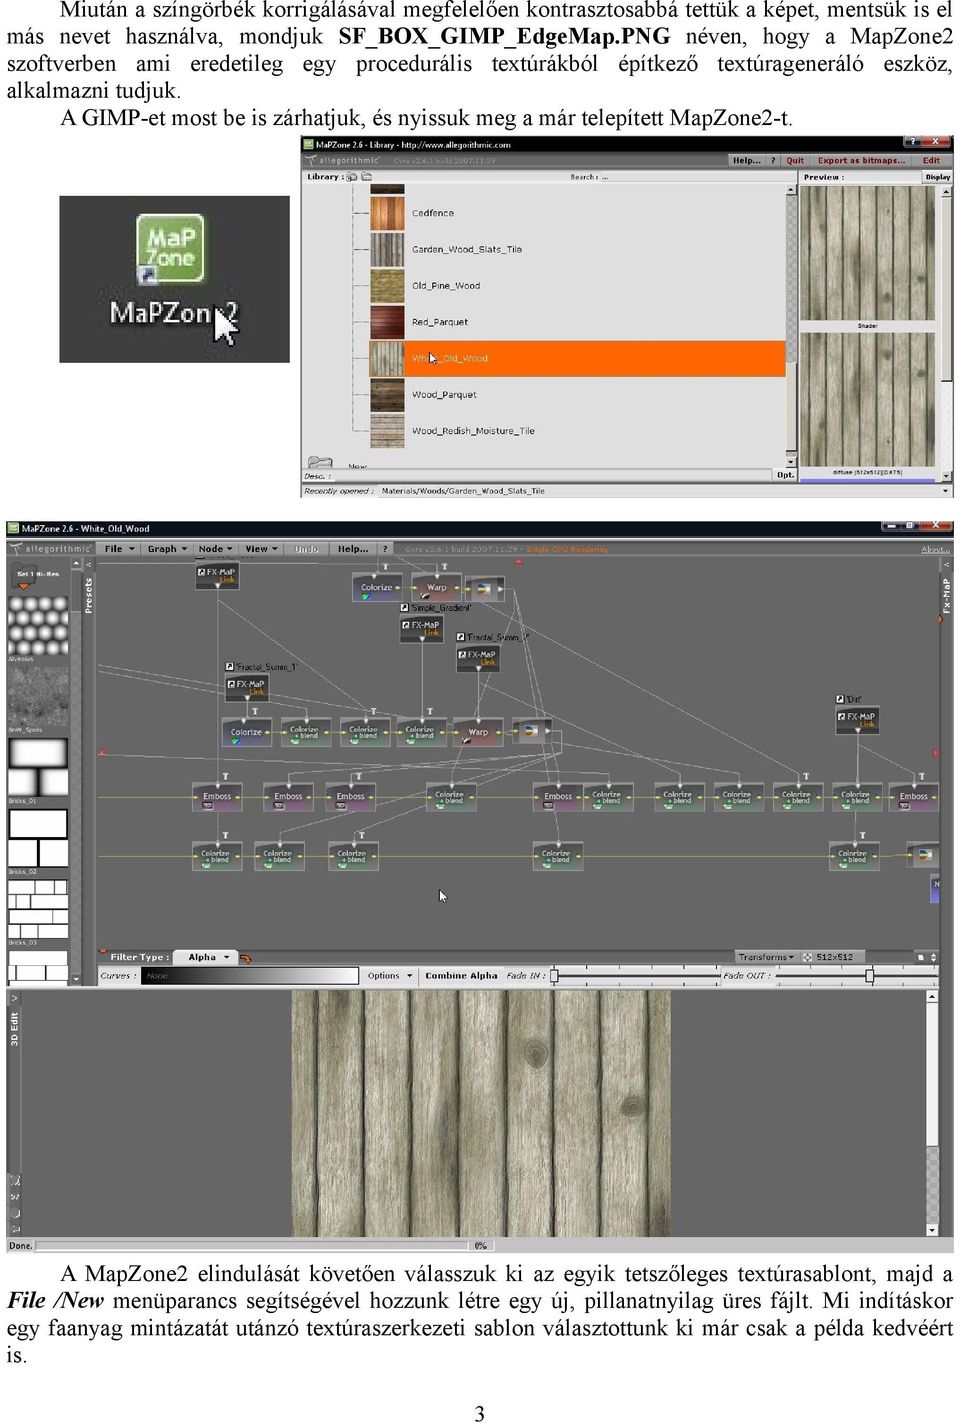Click the About... link
The image size is (960, 1423).
click(935, 549)
